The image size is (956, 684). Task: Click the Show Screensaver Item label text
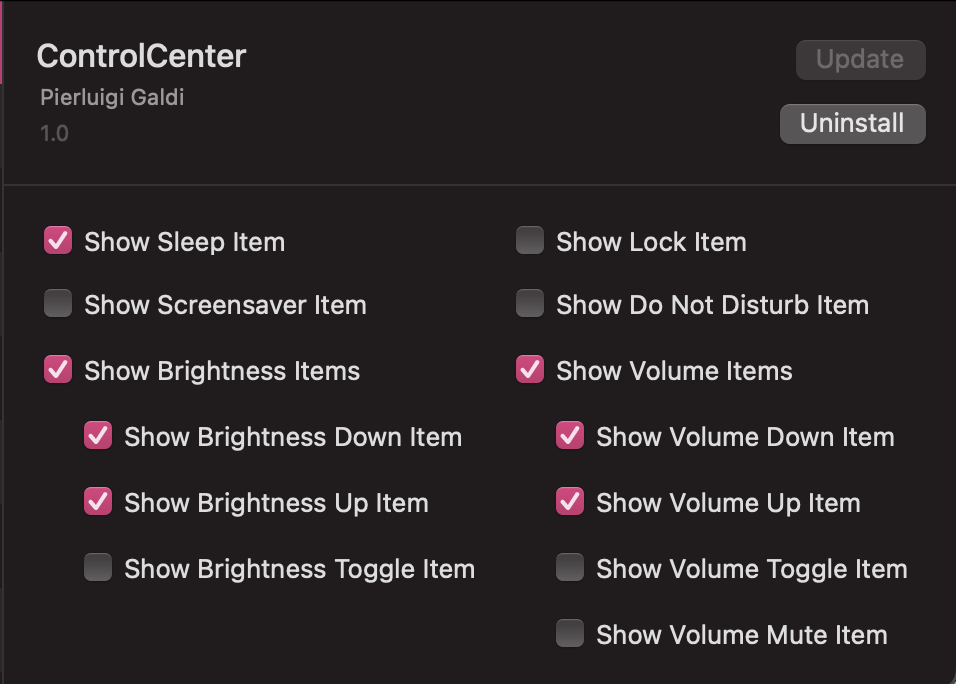point(225,305)
